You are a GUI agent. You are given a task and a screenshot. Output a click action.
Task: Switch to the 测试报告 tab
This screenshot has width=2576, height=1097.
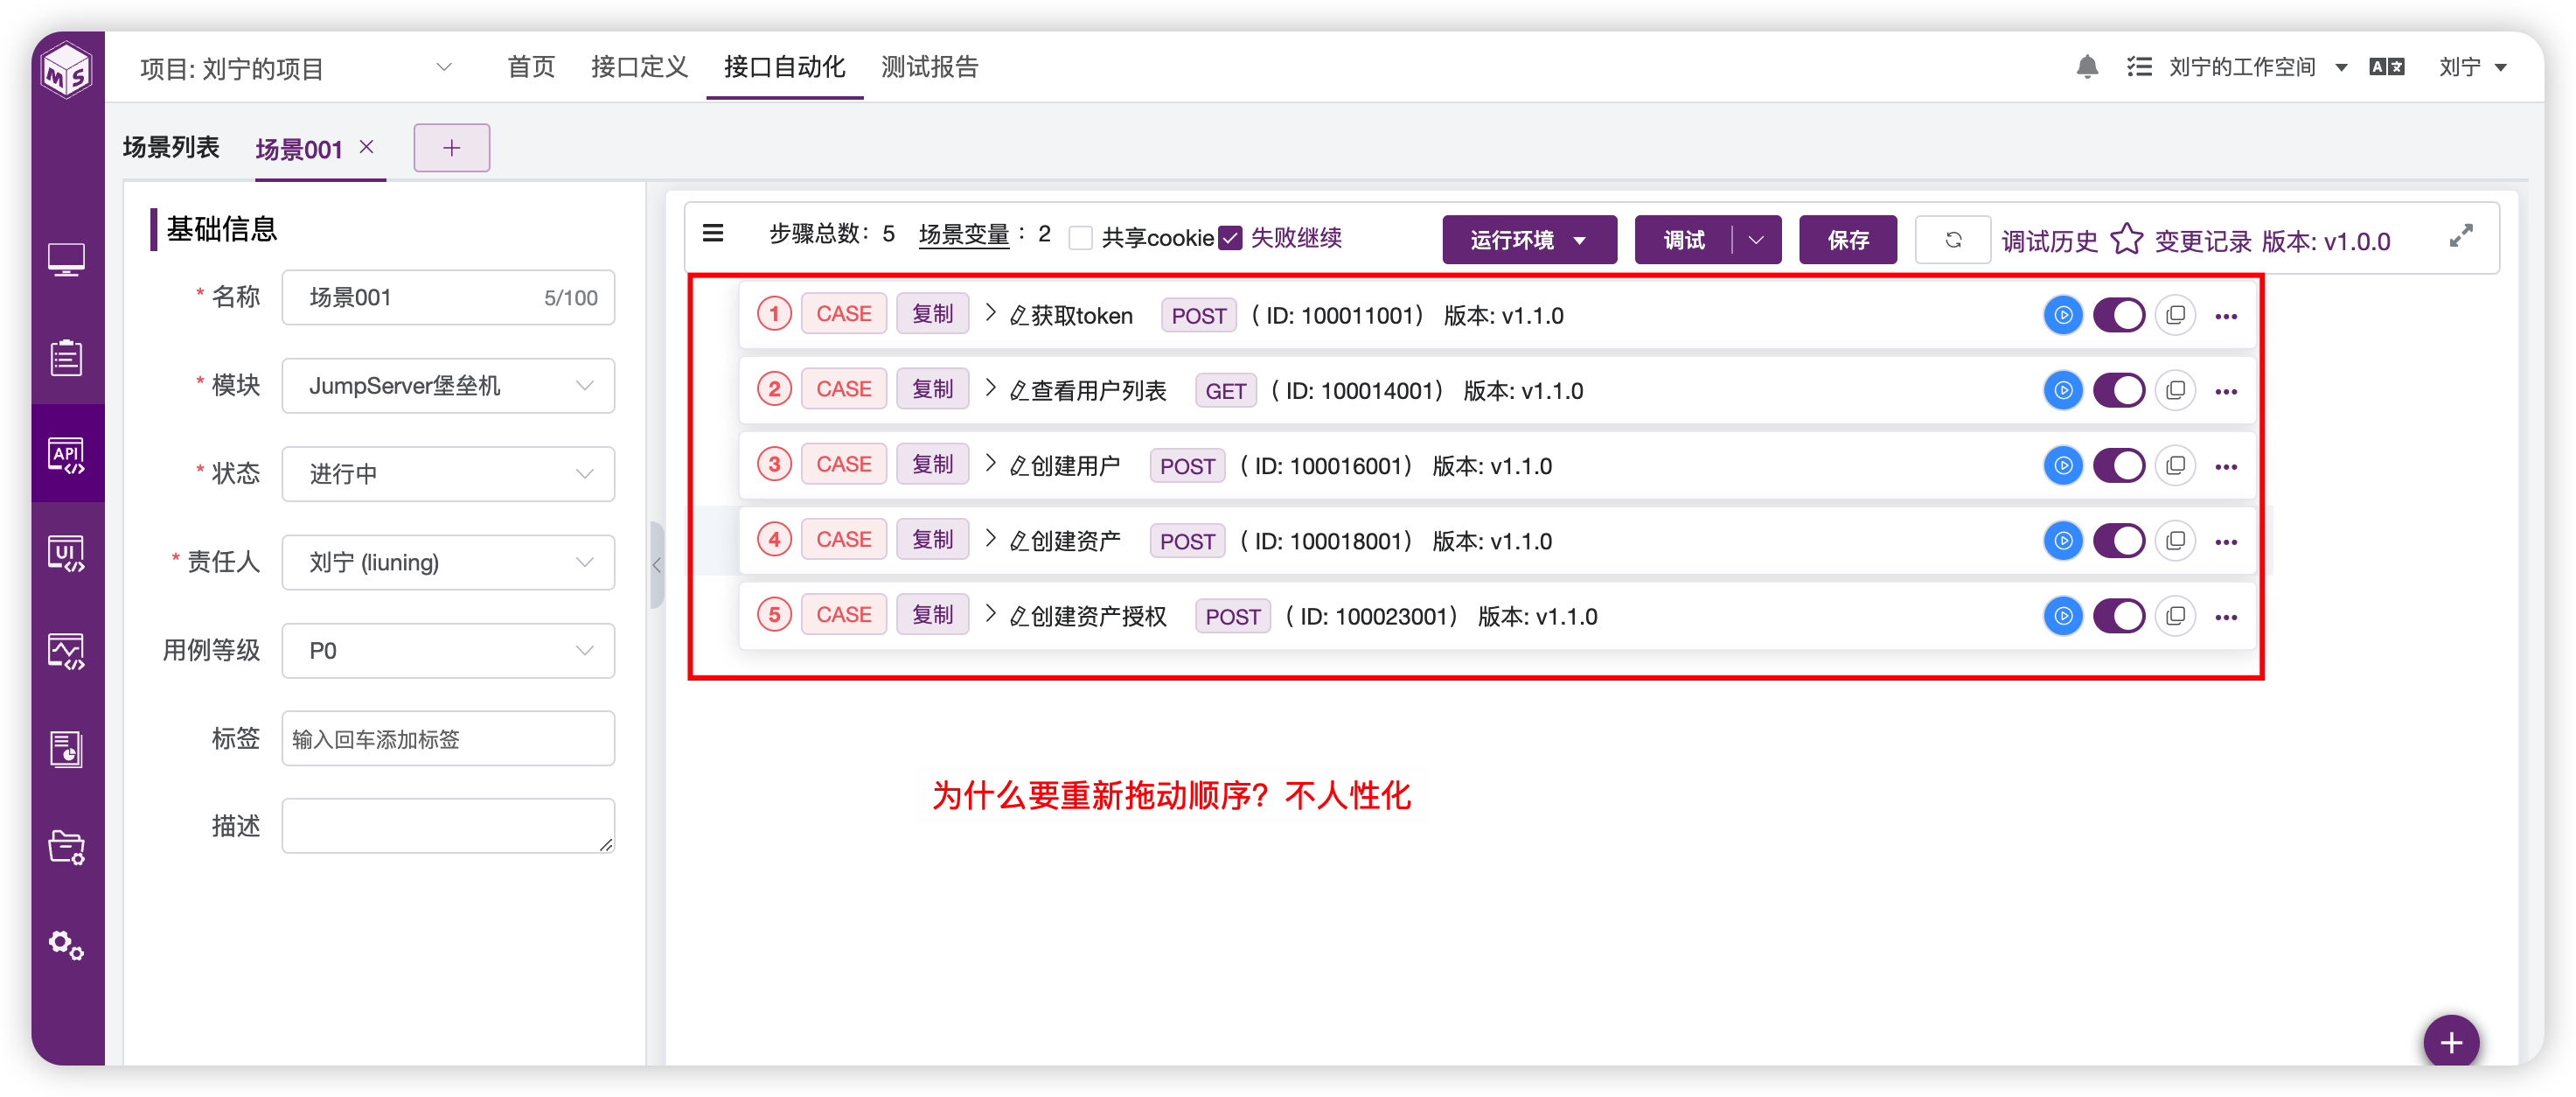[x=929, y=67]
